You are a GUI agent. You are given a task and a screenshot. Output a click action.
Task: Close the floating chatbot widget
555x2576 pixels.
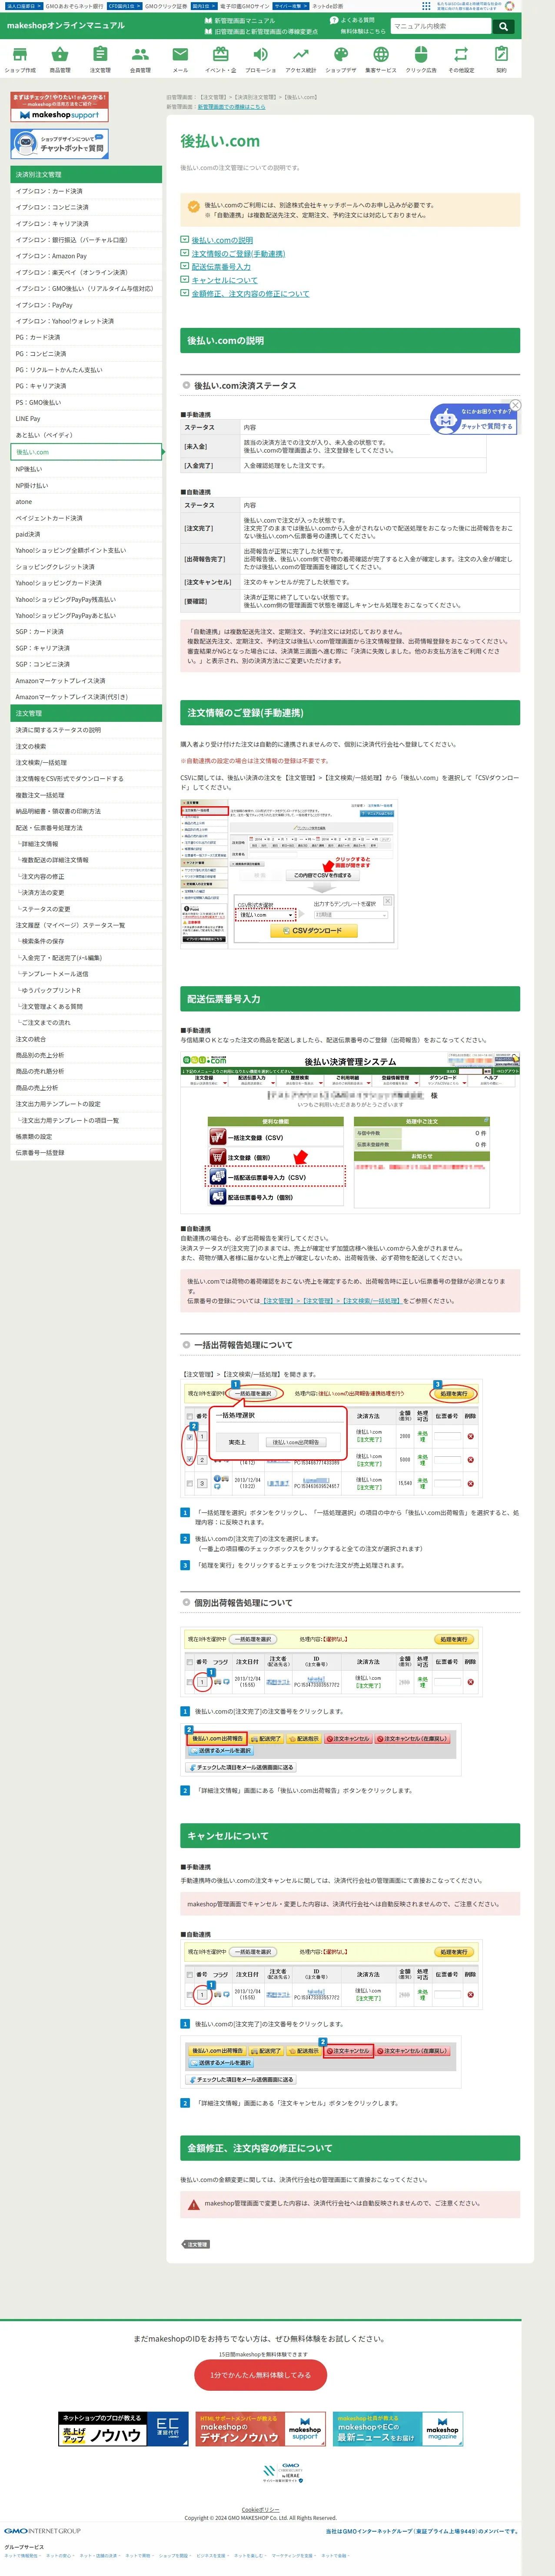click(x=515, y=405)
